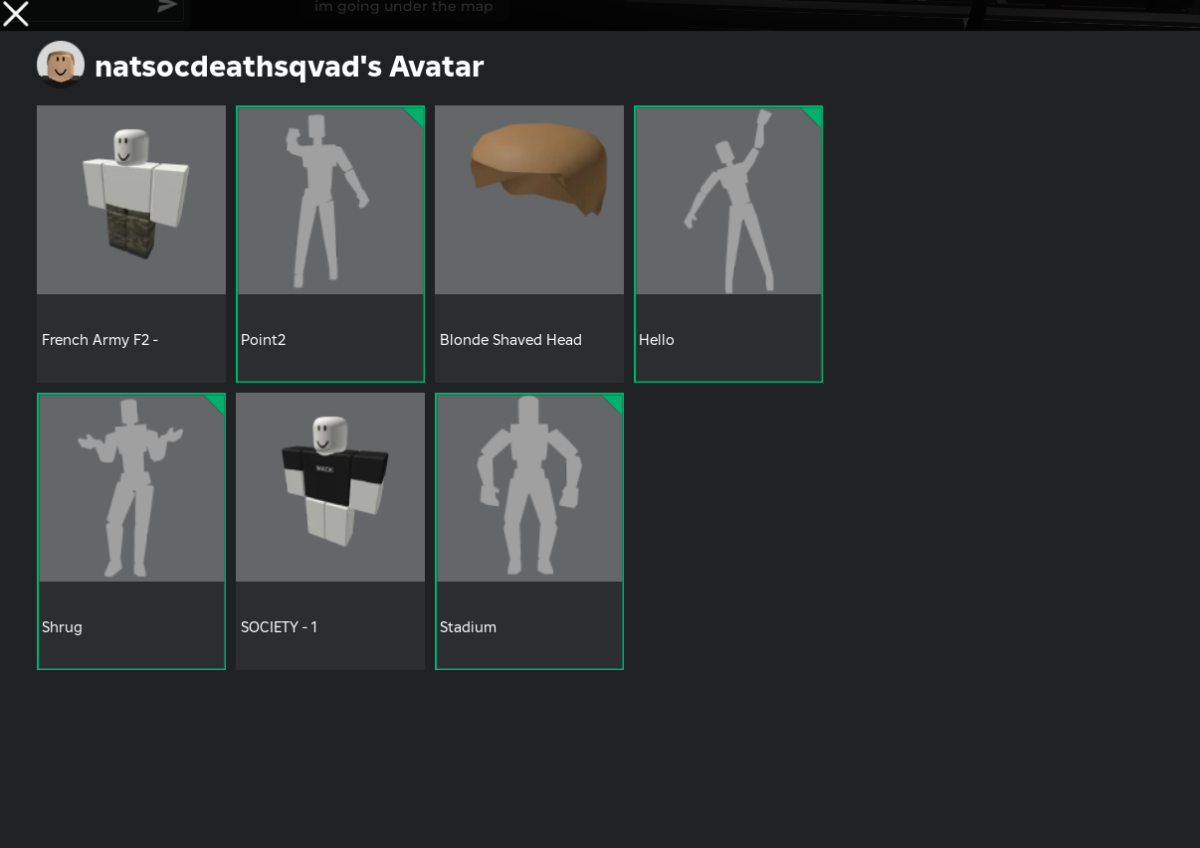
Task: Click the chat text input box
Action: 92,8
